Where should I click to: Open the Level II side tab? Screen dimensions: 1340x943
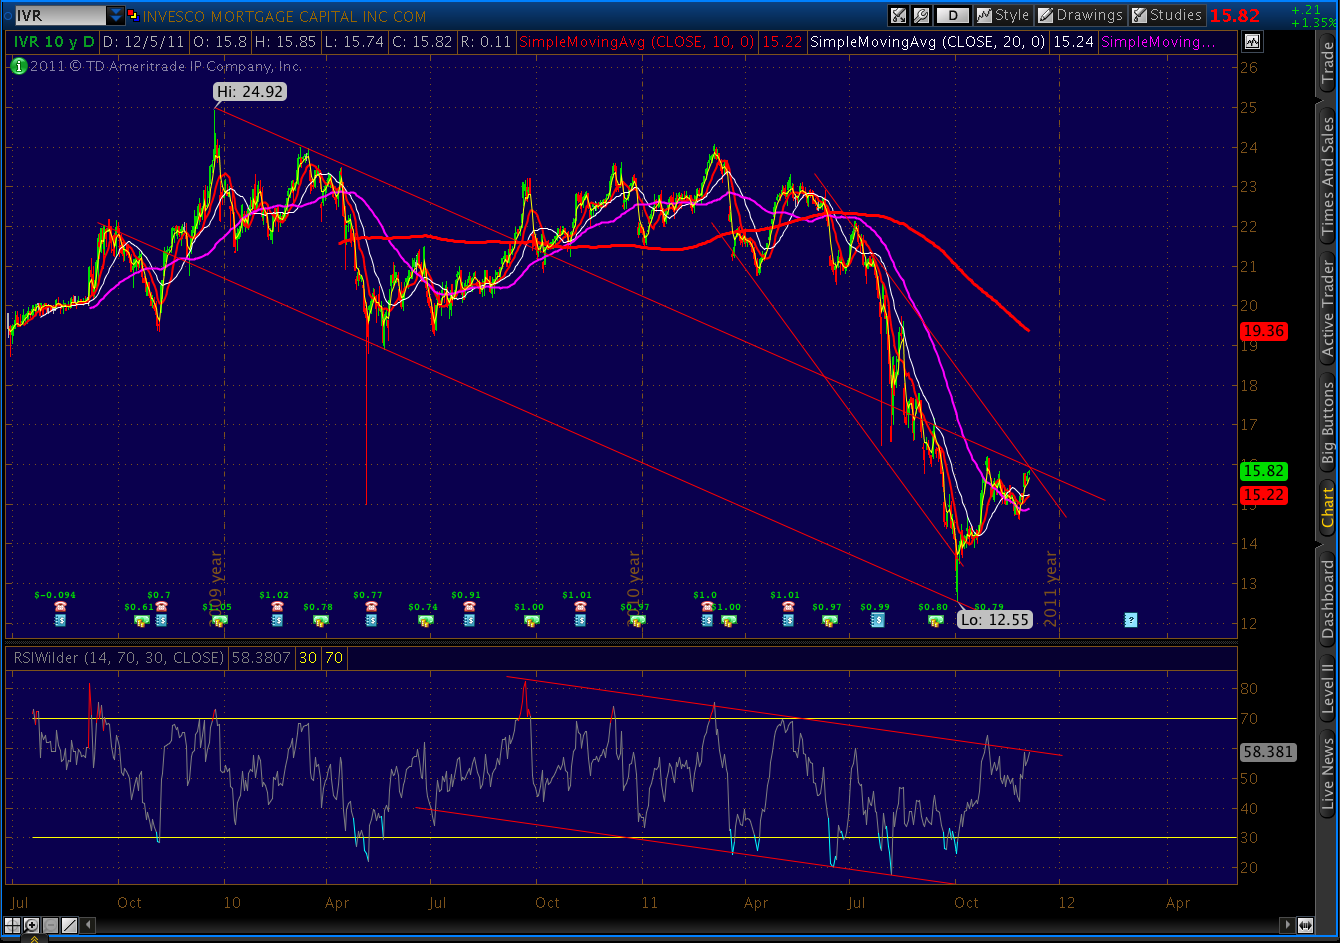[1328, 688]
